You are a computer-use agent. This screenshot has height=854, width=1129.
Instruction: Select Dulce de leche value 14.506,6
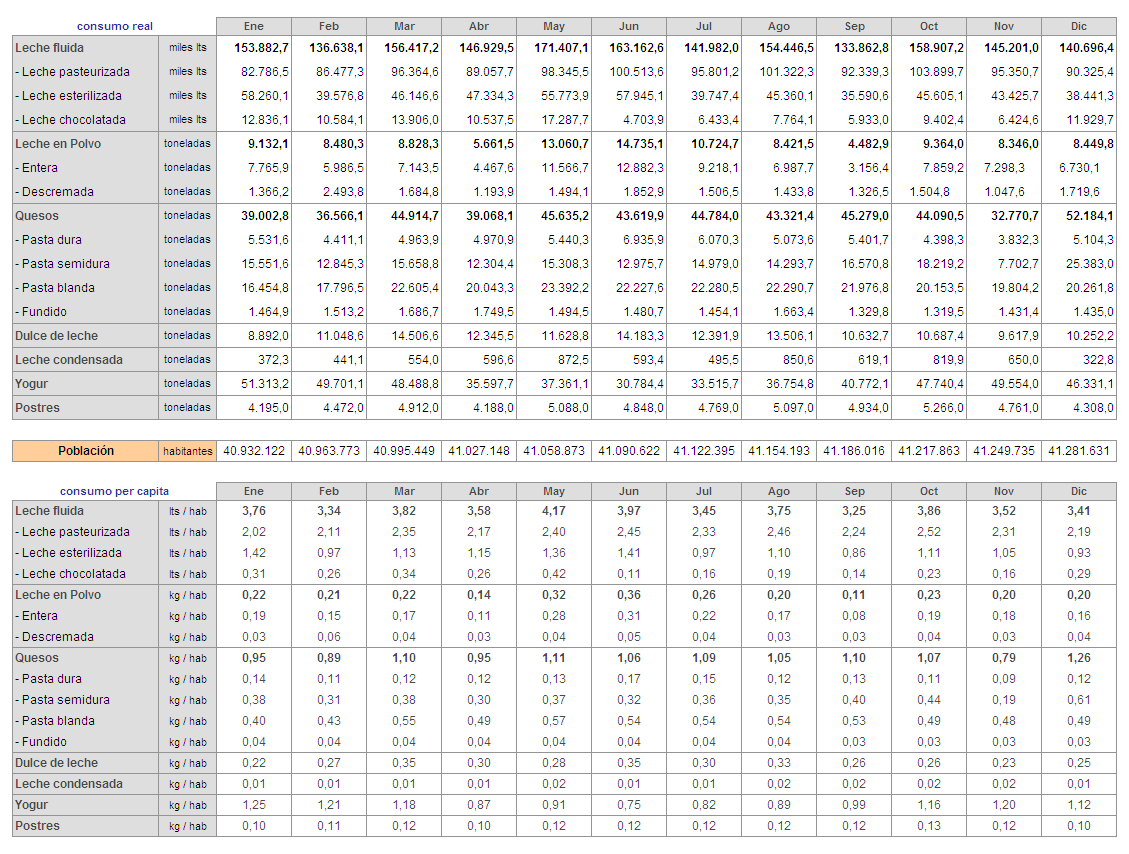(415, 336)
